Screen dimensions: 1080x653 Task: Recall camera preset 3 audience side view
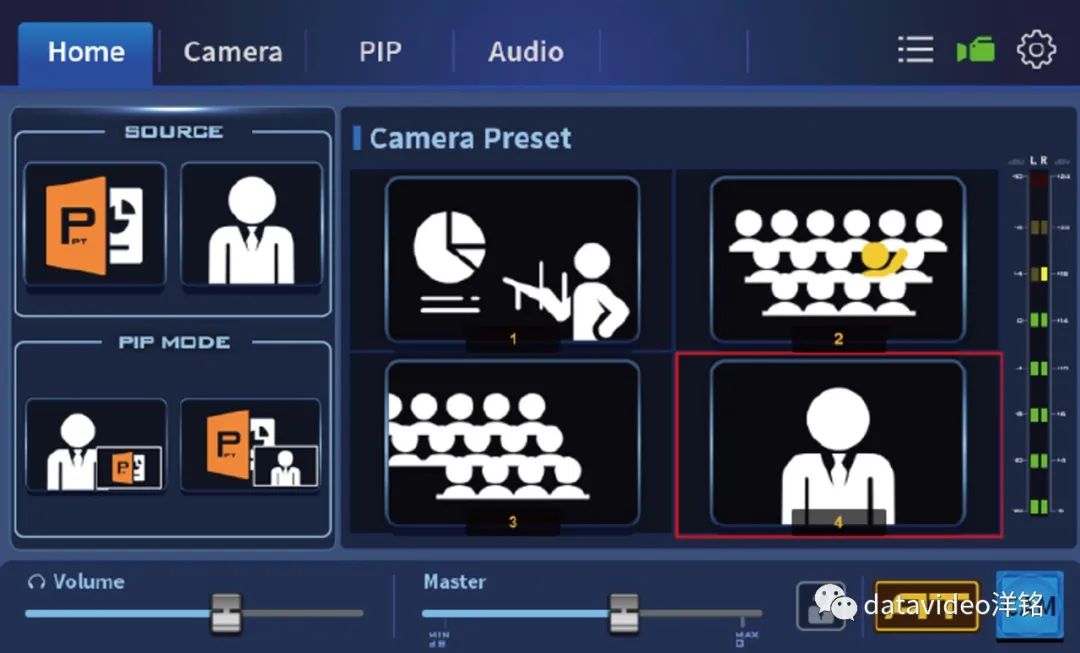512,442
